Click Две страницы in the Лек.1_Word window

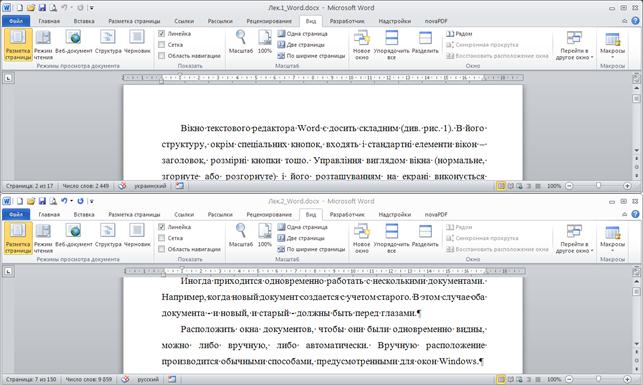pos(301,45)
